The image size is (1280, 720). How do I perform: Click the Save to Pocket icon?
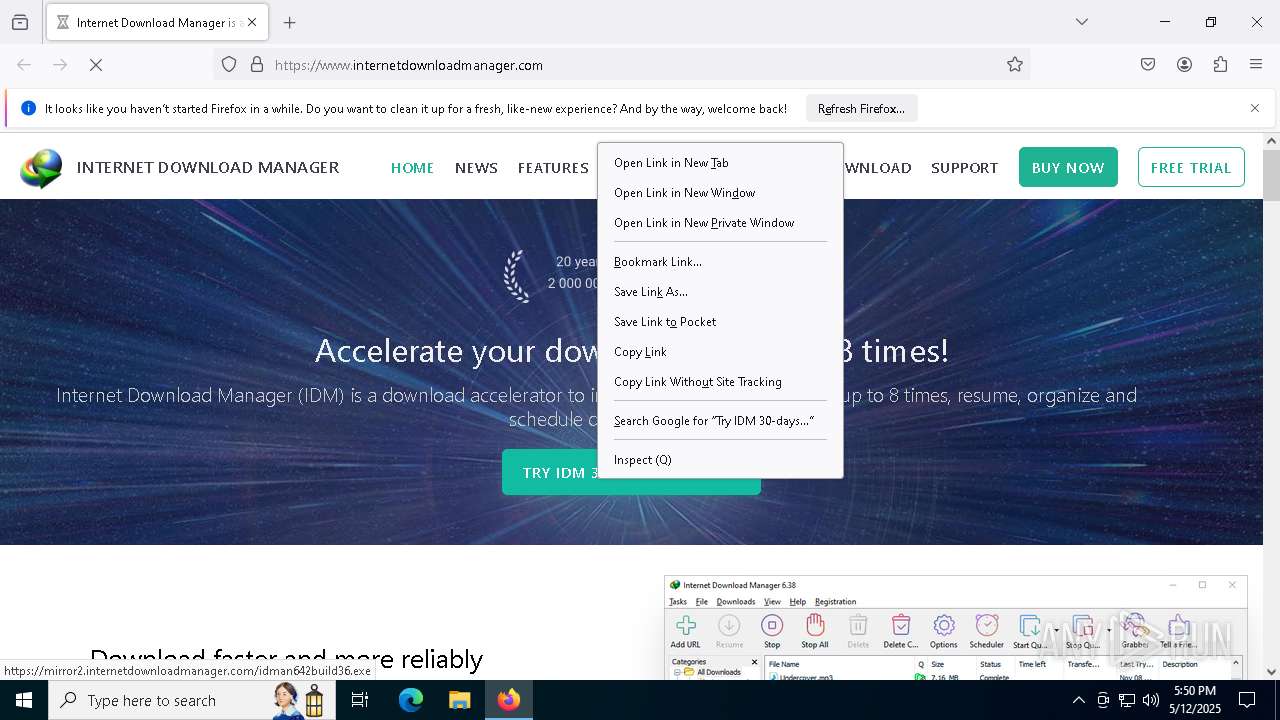1148,65
